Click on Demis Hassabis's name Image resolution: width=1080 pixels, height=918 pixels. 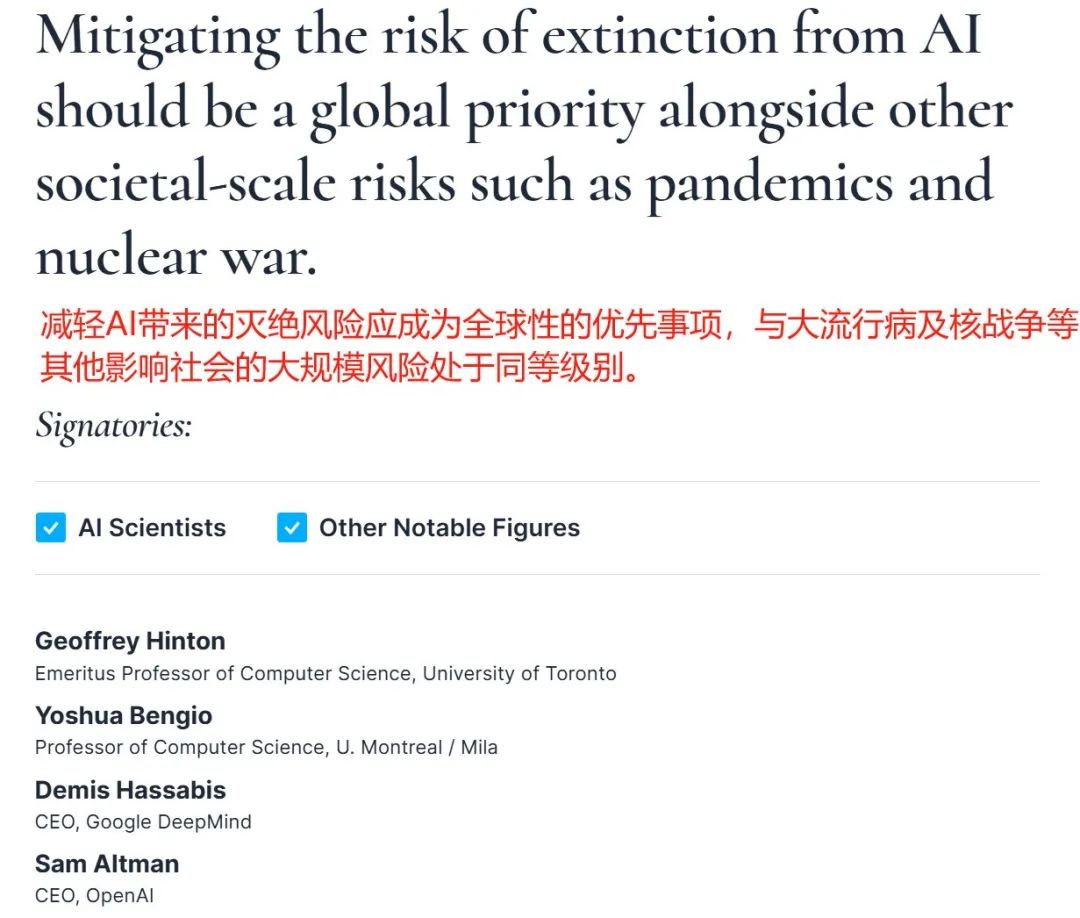point(130,790)
